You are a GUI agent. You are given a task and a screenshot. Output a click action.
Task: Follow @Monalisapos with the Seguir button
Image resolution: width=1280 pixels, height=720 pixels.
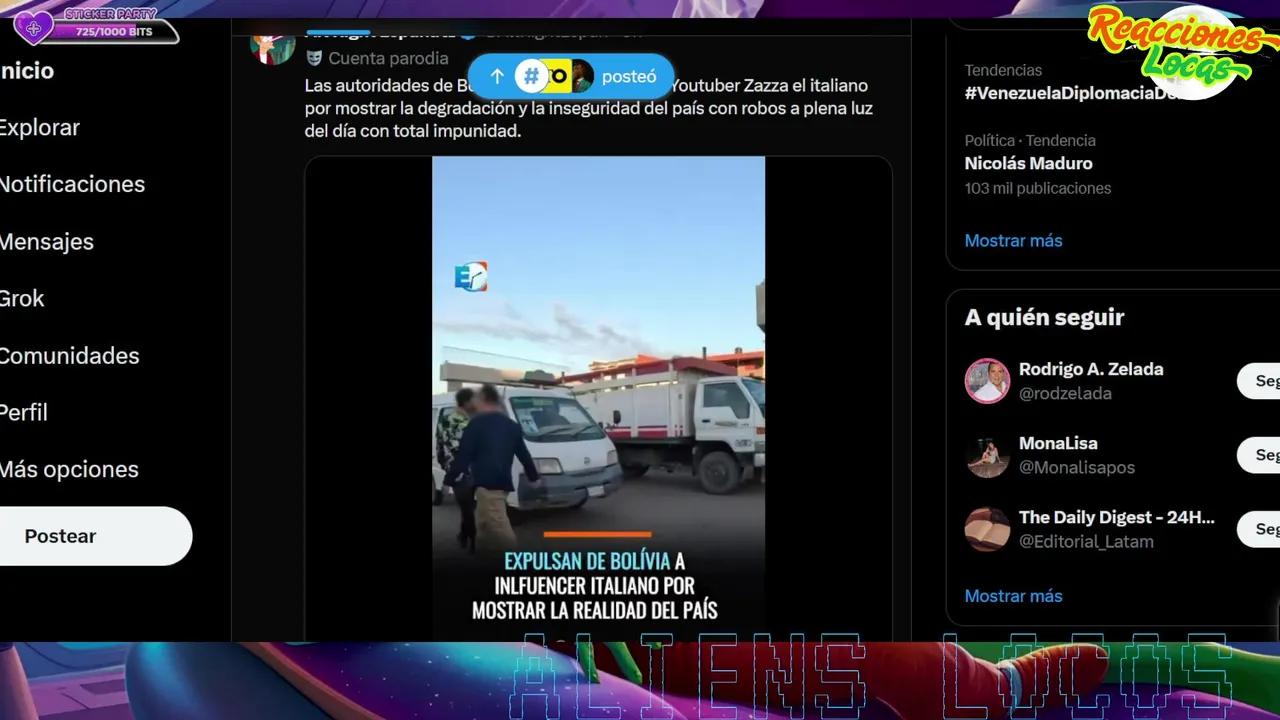pos(1259,455)
